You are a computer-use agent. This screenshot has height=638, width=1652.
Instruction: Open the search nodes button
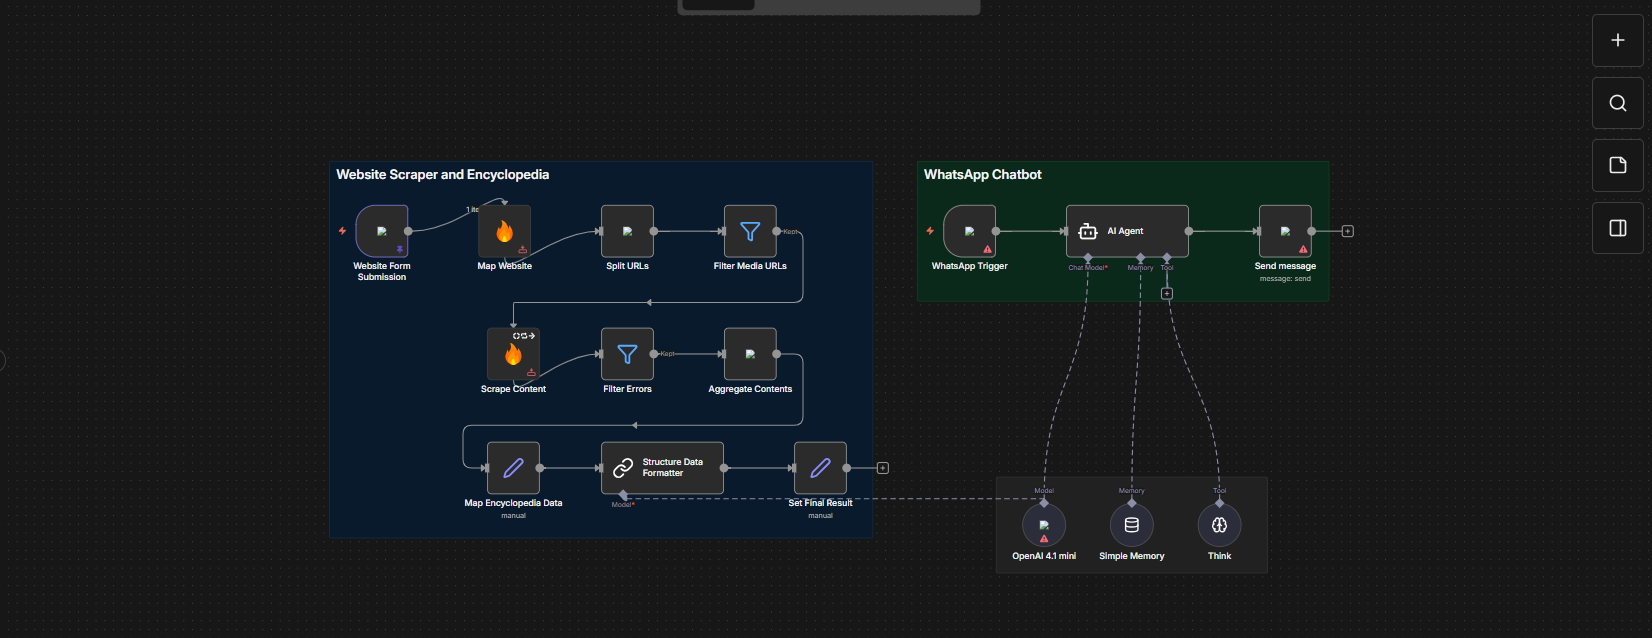pyautogui.click(x=1617, y=103)
